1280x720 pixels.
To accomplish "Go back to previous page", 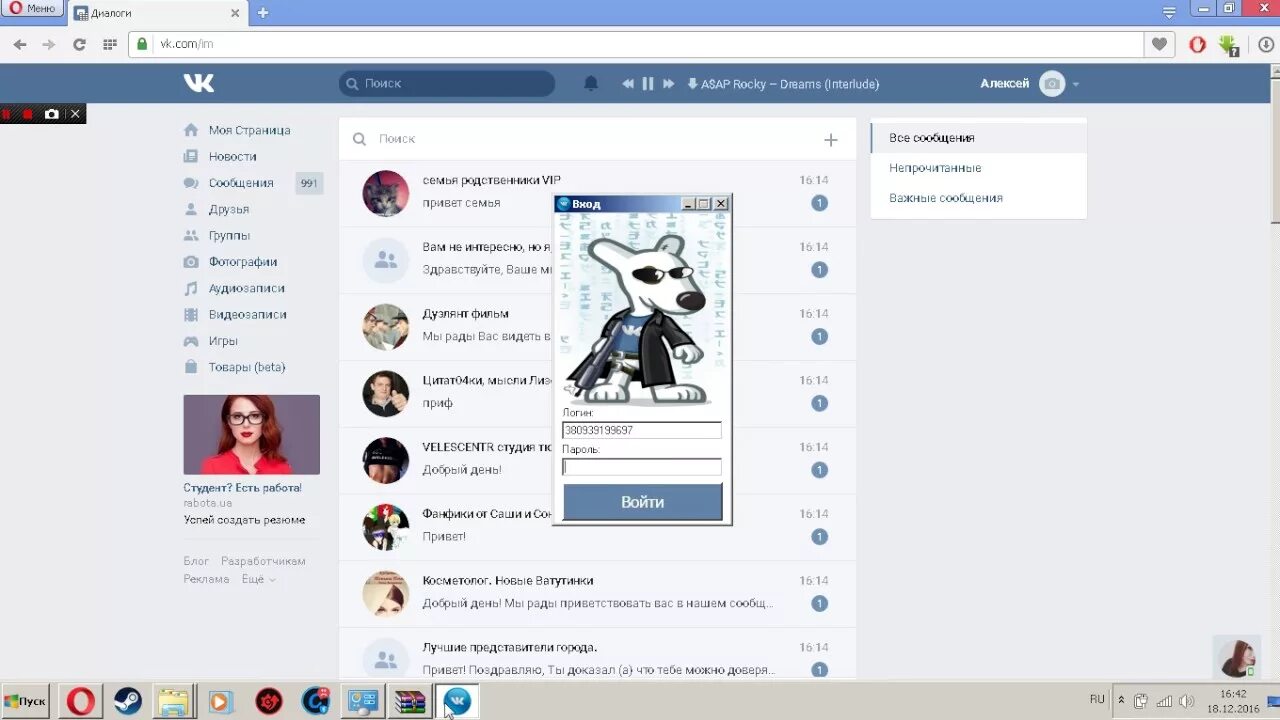I will click(x=20, y=44).
